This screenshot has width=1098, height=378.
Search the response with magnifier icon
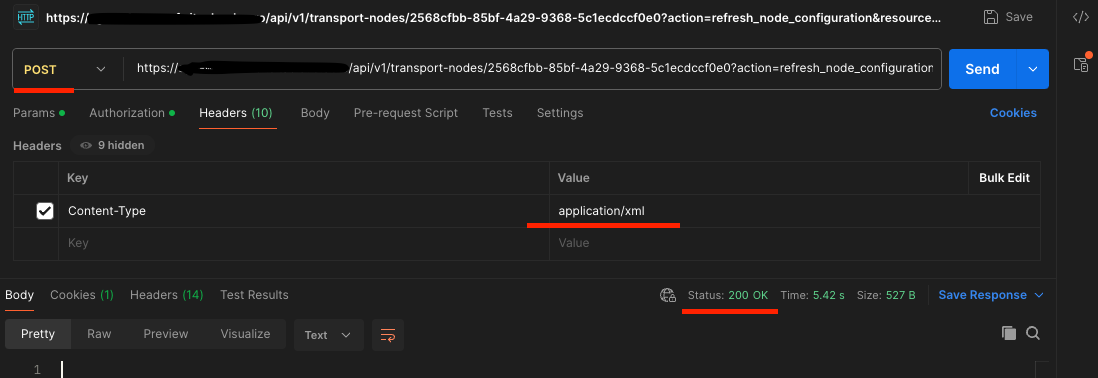click(x=1032, y=333)
